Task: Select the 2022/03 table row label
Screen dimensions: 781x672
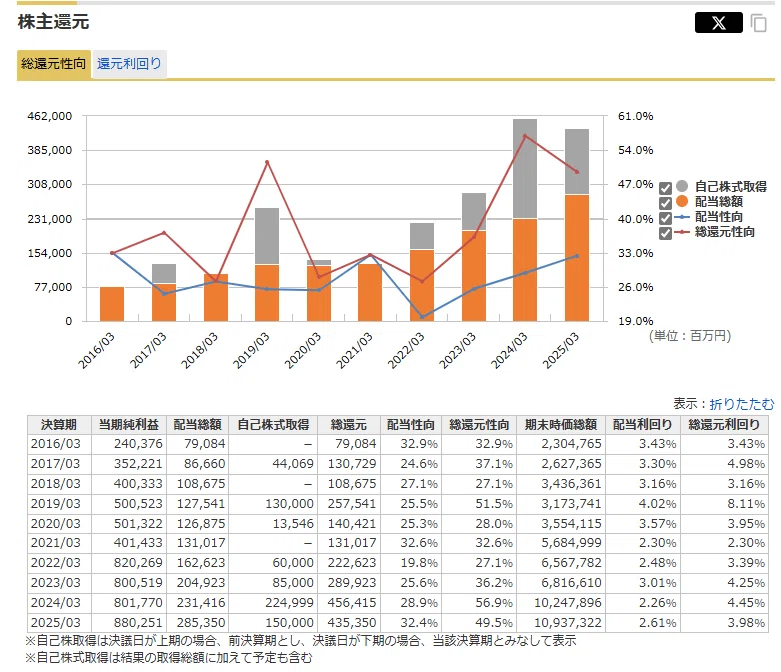Action: coord(55,563)
